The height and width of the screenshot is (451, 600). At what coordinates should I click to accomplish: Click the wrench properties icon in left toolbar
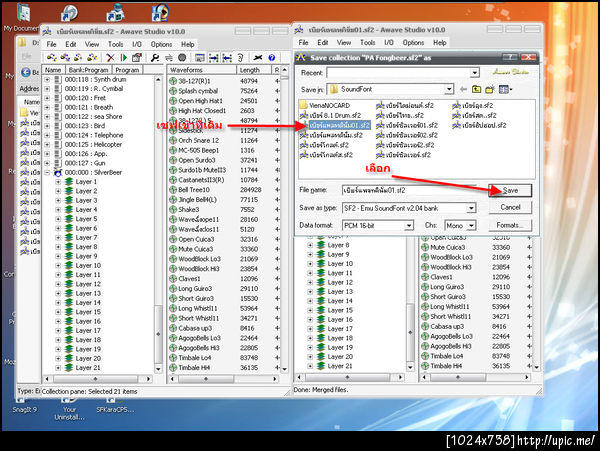click(155, 58)
